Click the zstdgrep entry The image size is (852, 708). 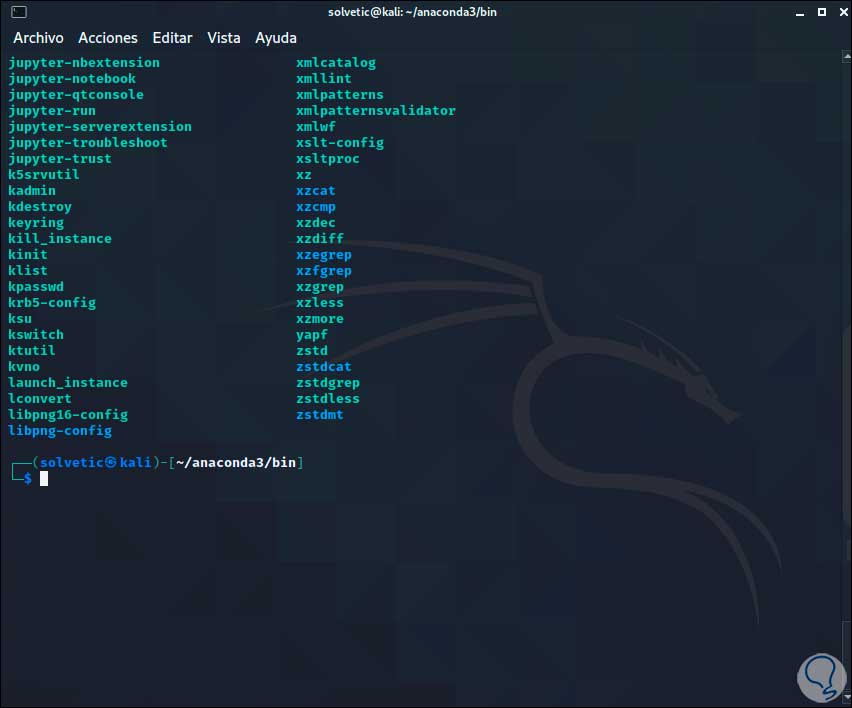pyautogui.click(x=328, y=383)
